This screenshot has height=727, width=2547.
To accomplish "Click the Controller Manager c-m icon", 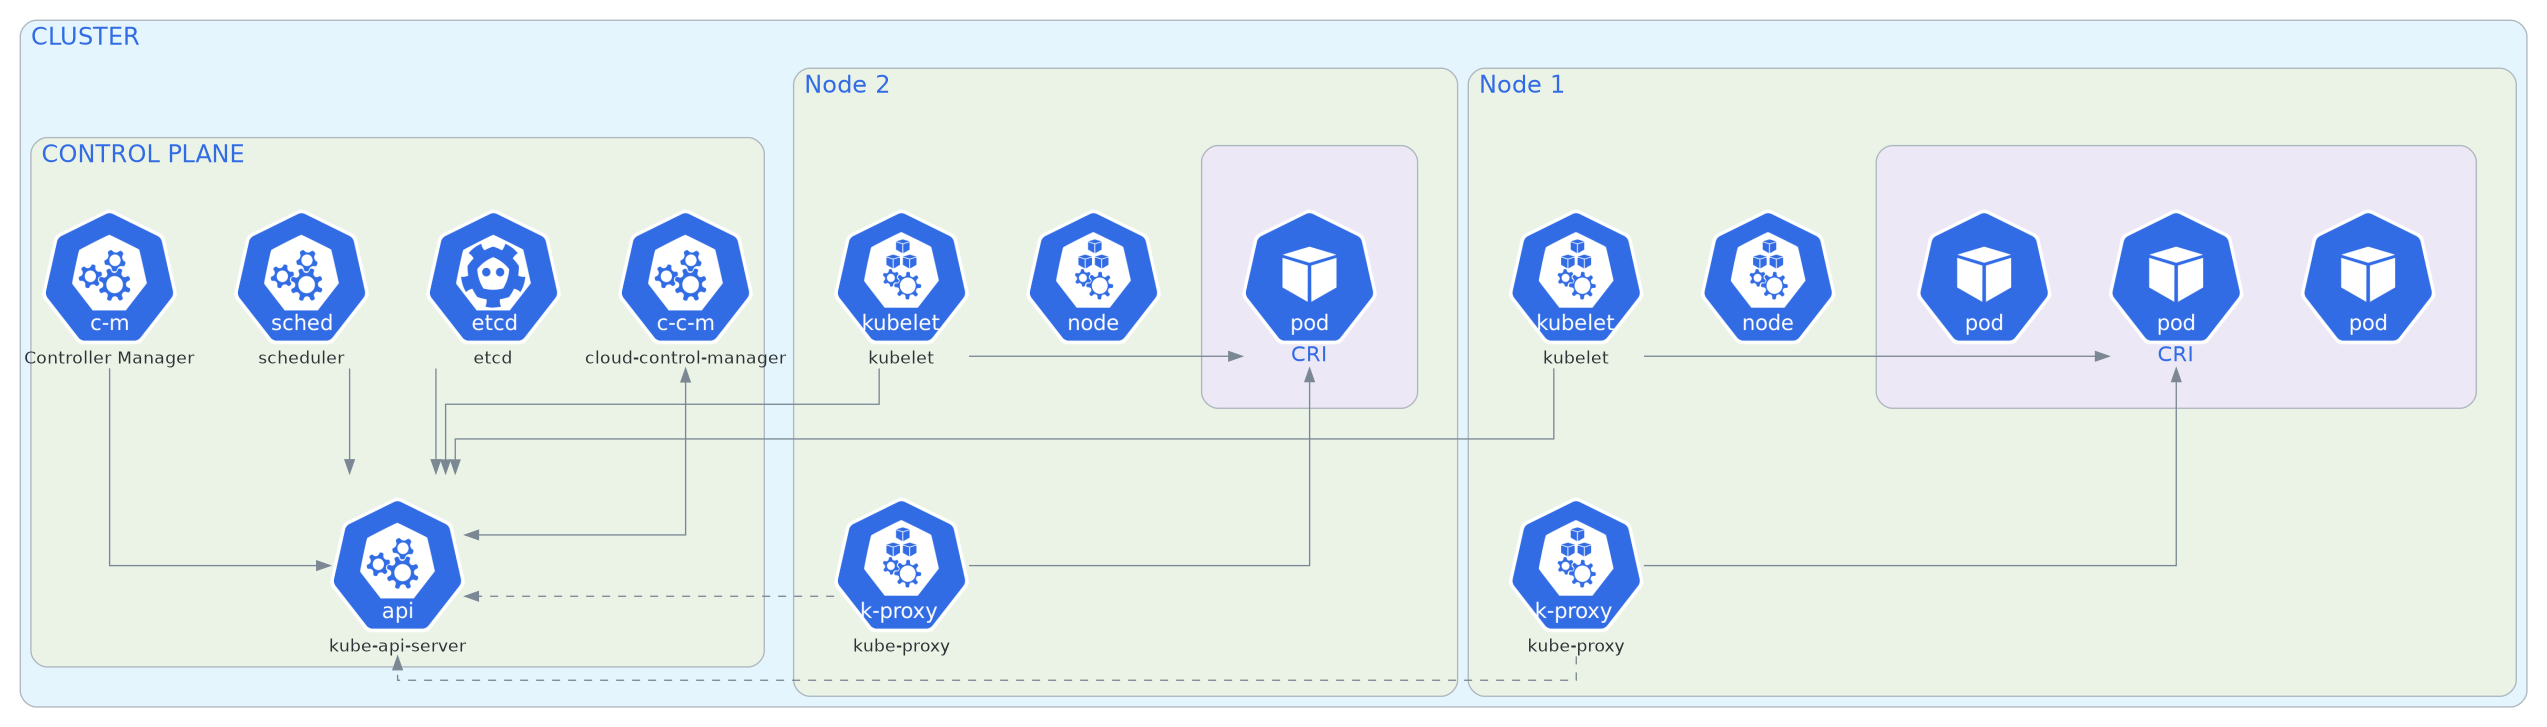I will point(110,277).
